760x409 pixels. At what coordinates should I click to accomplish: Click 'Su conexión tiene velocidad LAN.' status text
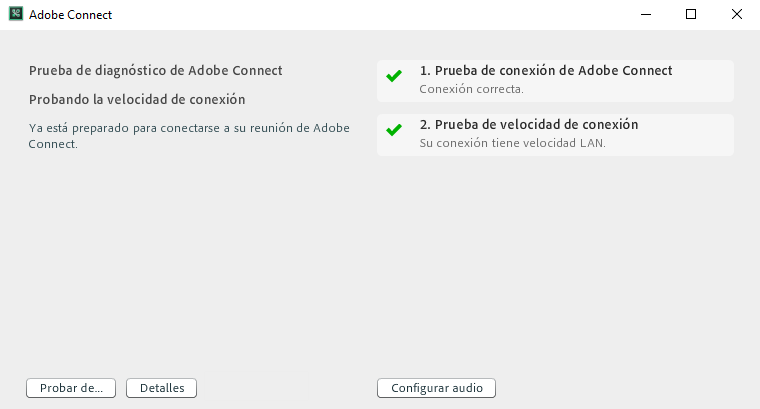tap(512, 143)
